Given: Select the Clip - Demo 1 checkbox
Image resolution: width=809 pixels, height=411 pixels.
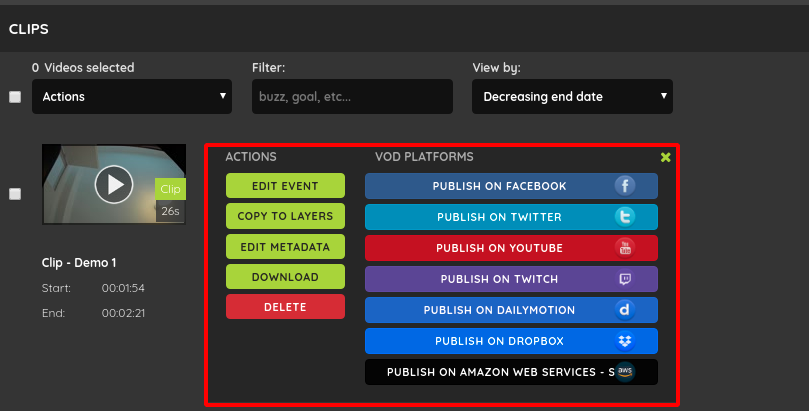Looking at the screenshot, I should click(x=15, y=194).
